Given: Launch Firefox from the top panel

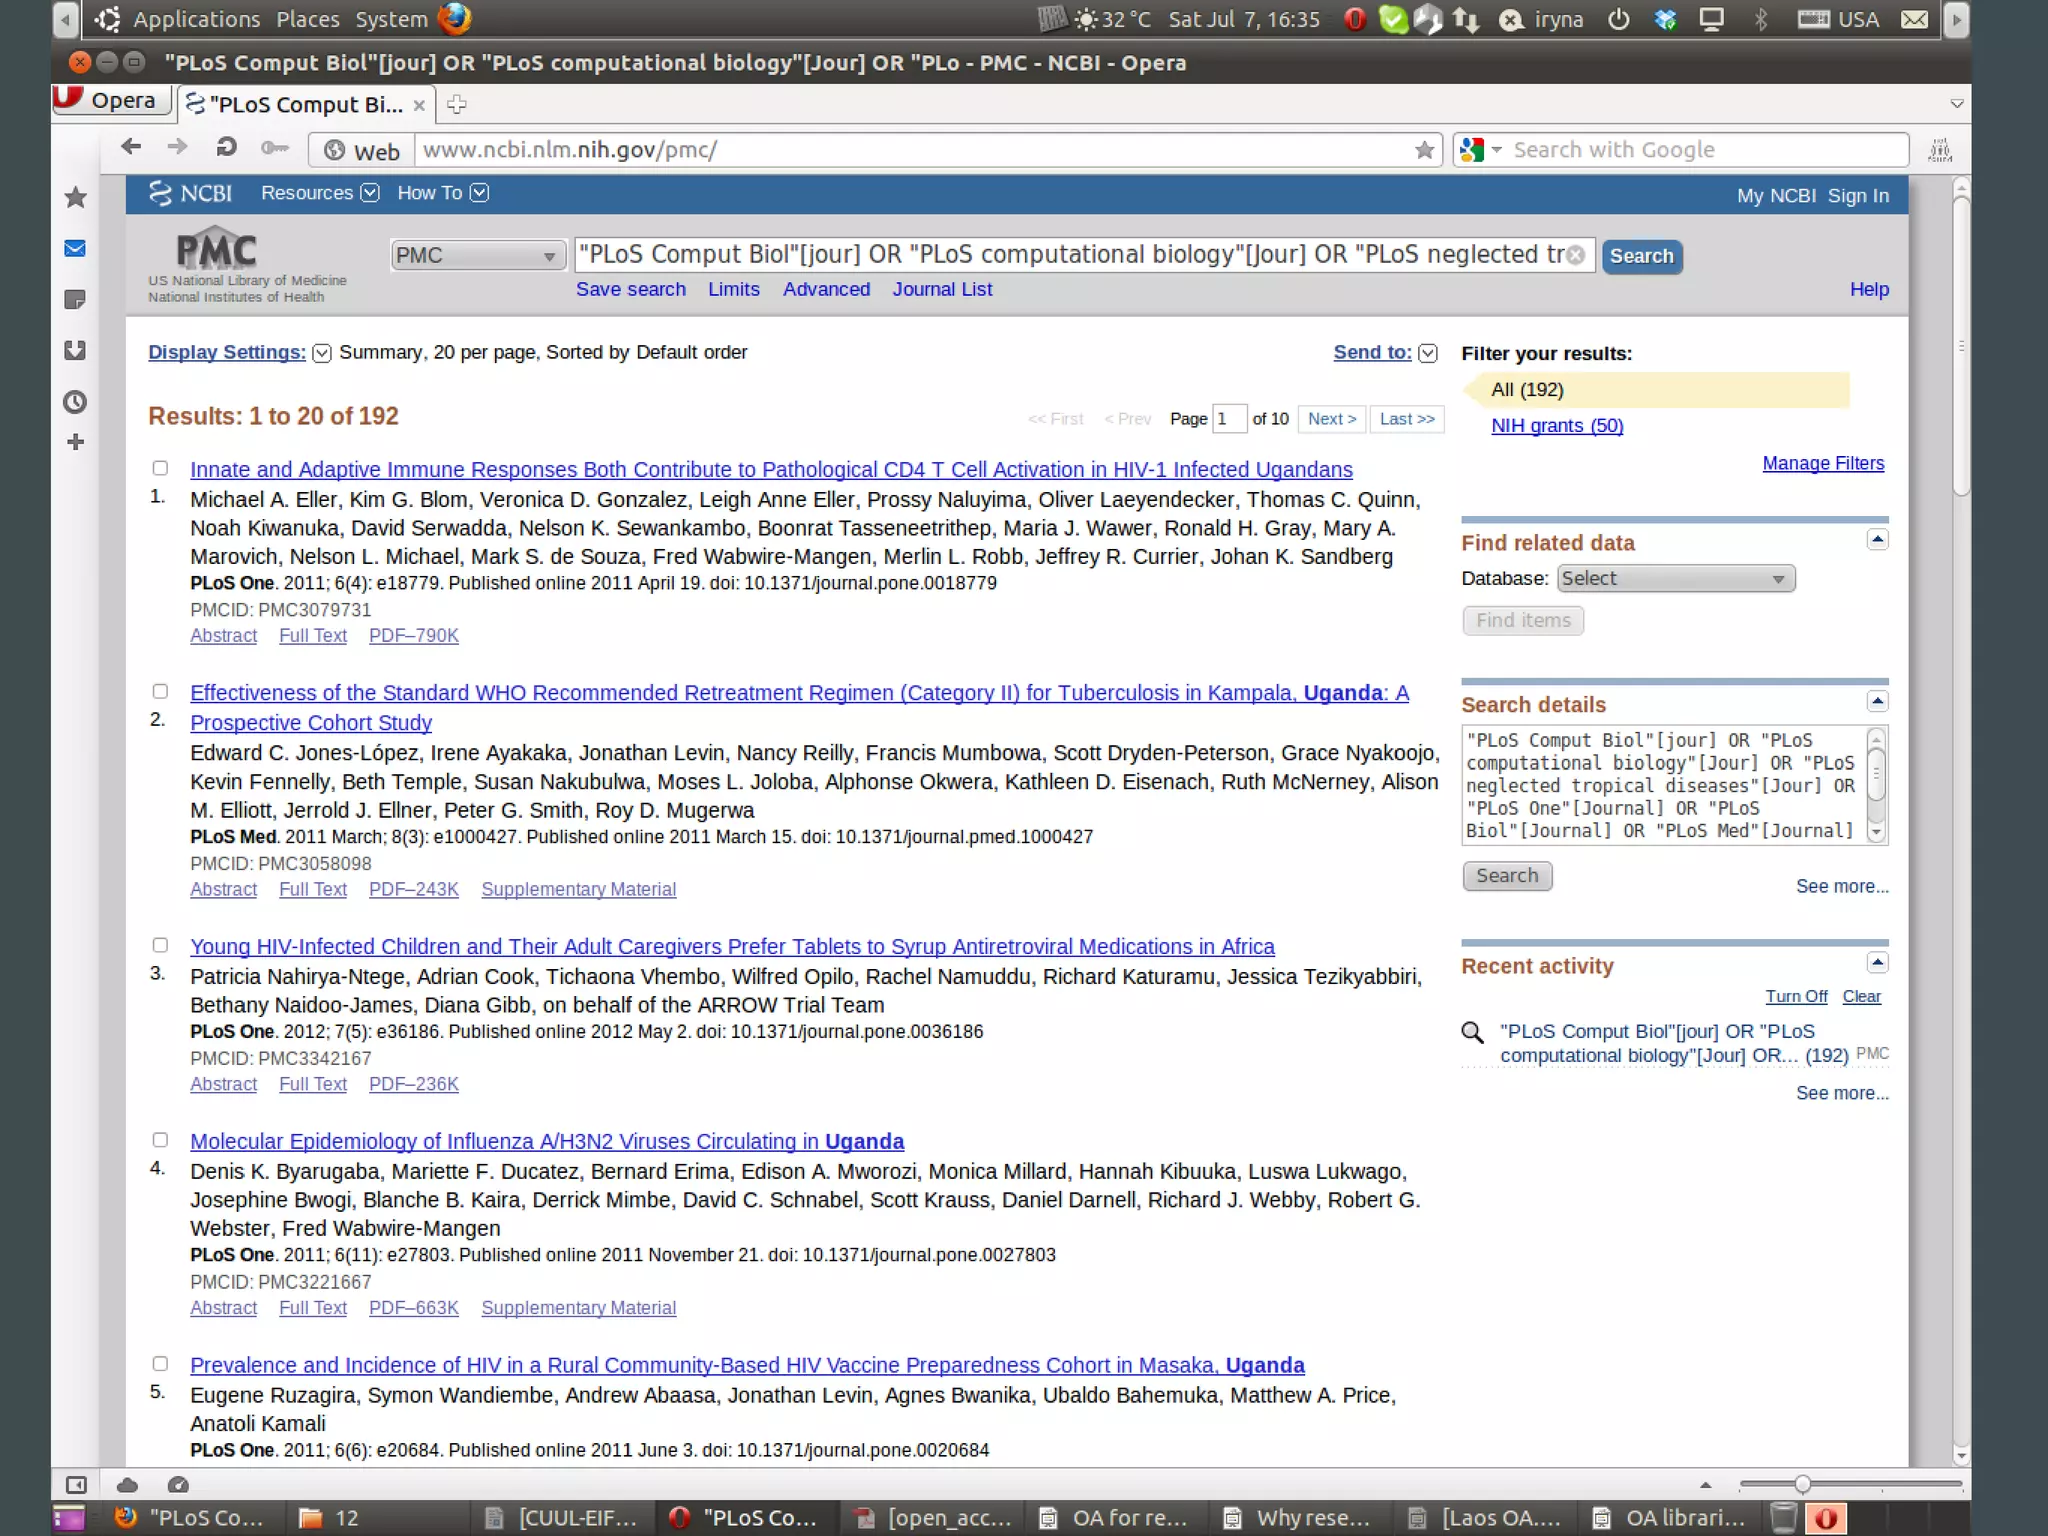Looking at the screenshot, I should 454,19.
